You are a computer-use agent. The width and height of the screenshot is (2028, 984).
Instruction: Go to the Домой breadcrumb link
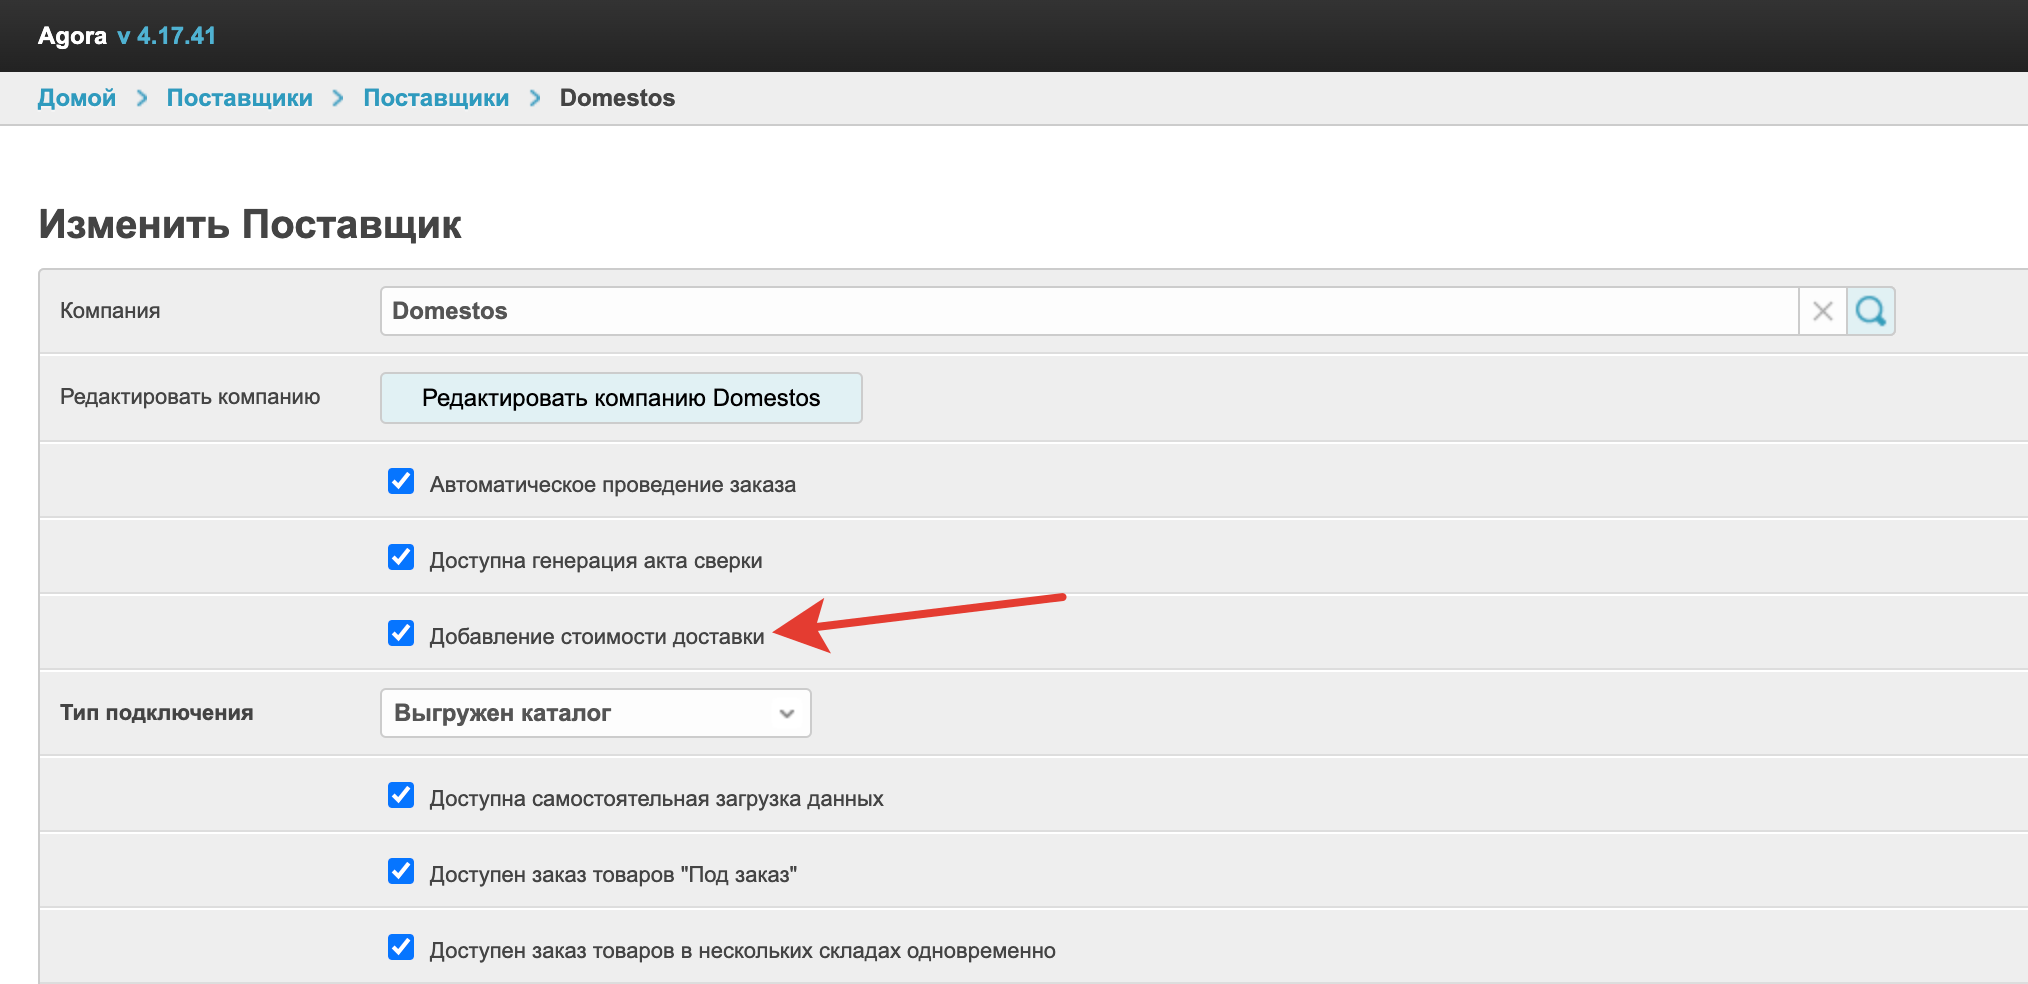pyautogui.click(x=77, y=98)
